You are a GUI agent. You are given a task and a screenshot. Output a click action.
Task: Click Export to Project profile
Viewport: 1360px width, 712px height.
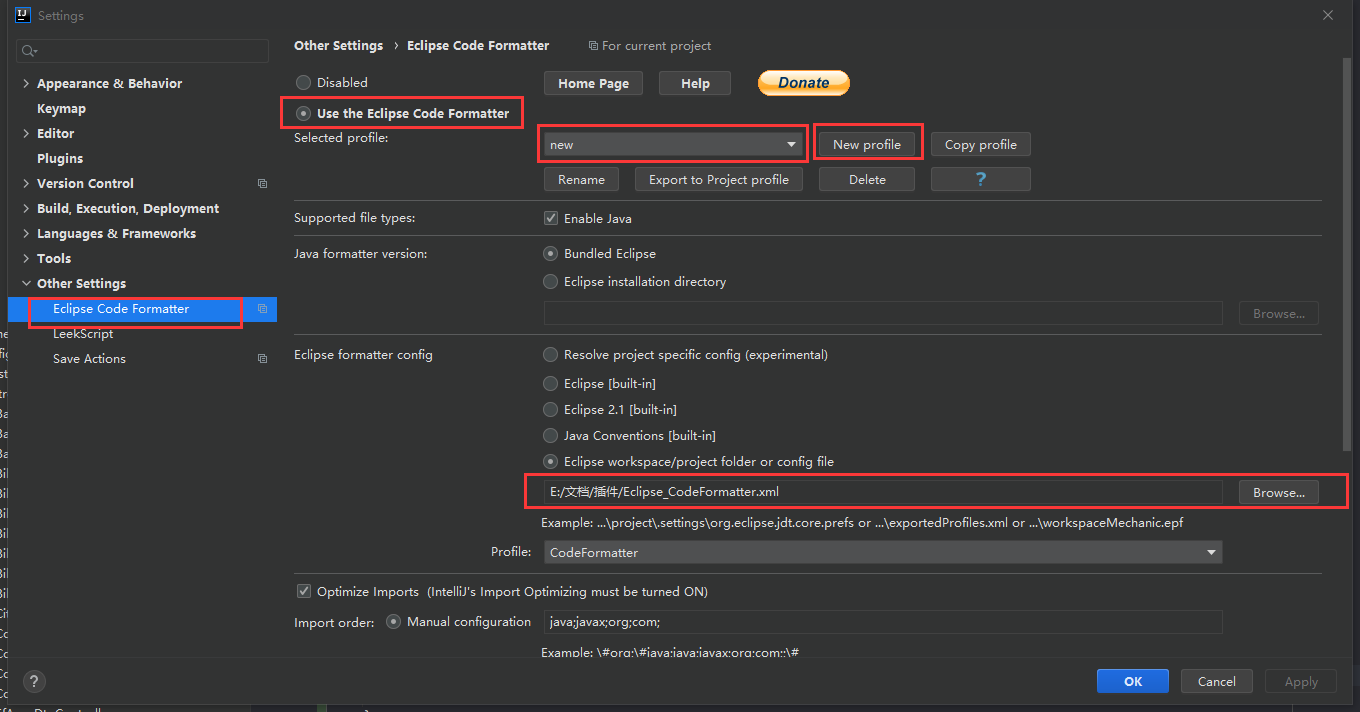719,179
